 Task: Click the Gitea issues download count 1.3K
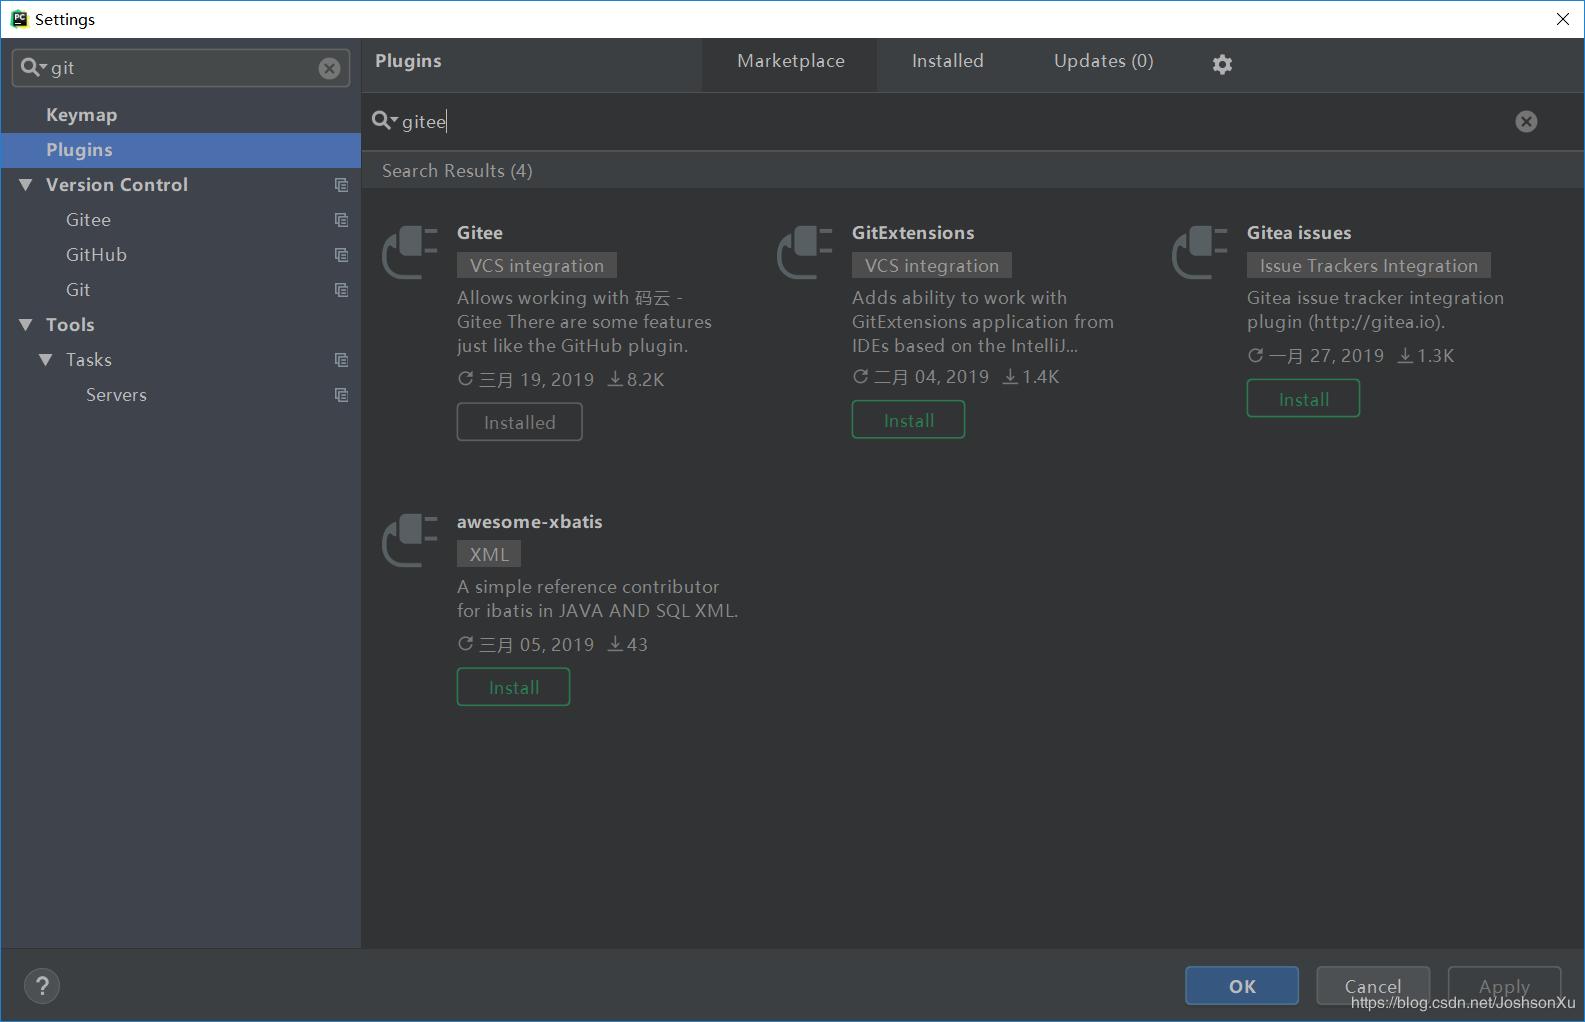pyautogui.click(x=1426, y=356)
